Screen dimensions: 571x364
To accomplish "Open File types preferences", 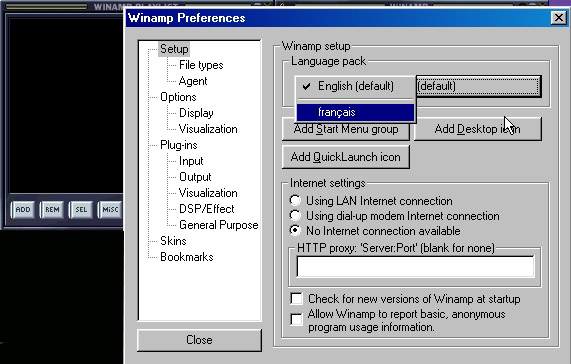I will click(x=201, y=65).
